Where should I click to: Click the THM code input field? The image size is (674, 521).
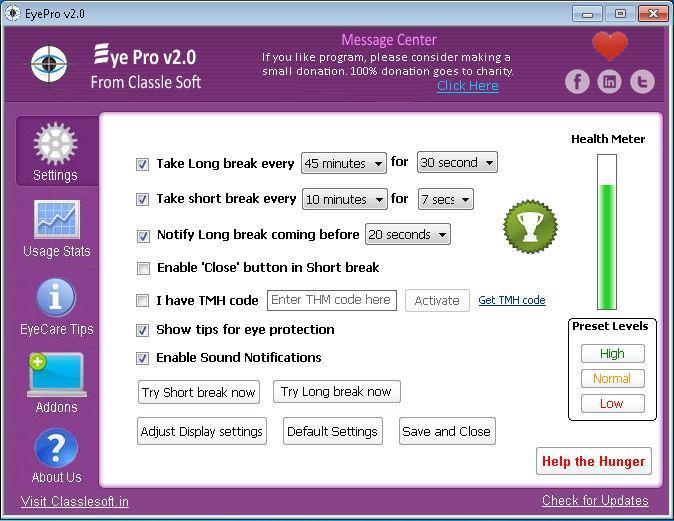(332, 300)
